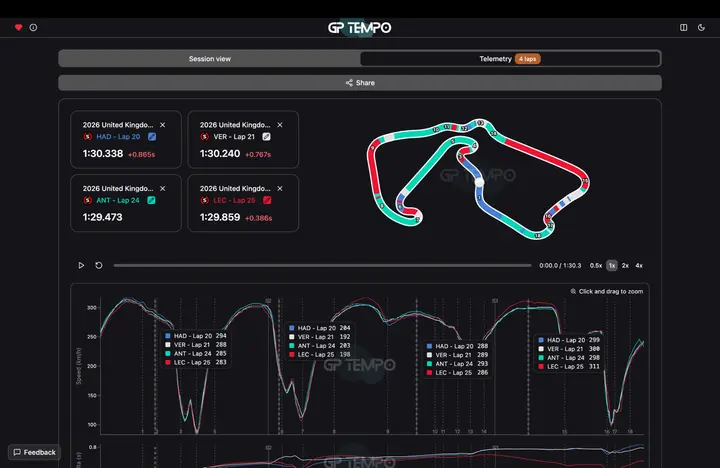Click the 0:00.0 / 1:30.3 time readout
Viewport: 720px width, 468px height.
[x=560, y=265]
